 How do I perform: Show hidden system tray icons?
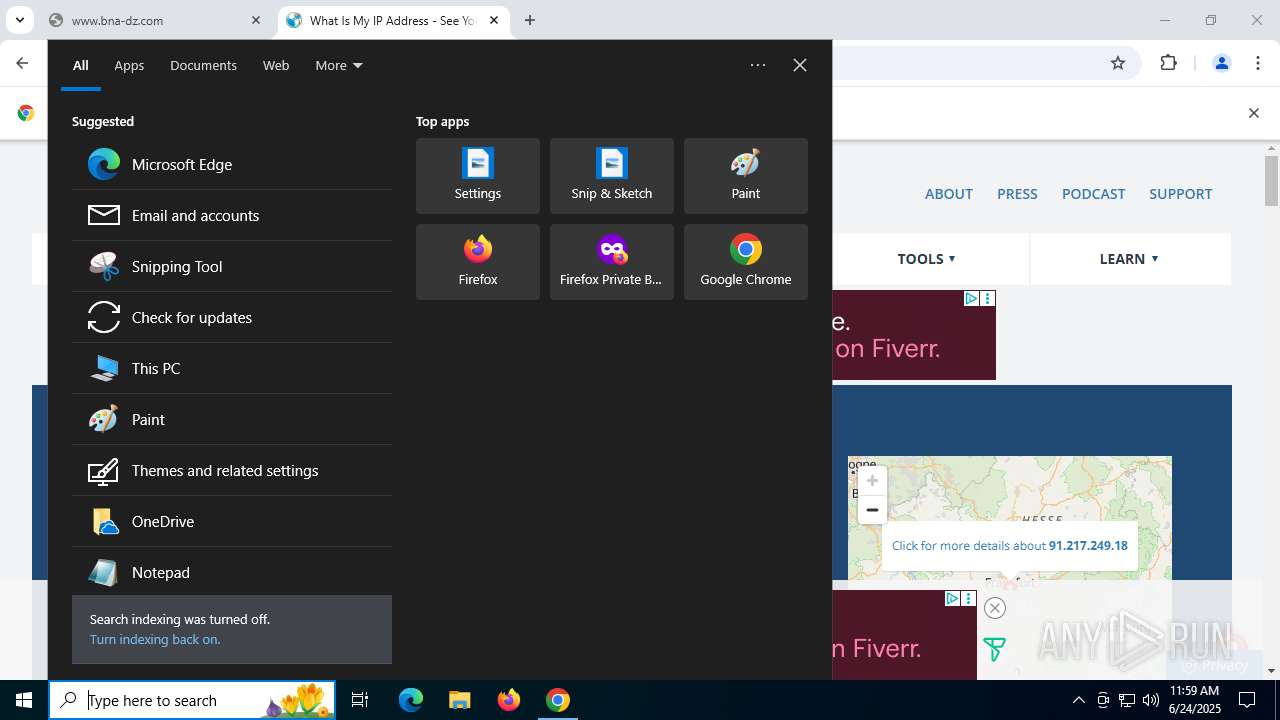pyautogui.click(x=1078, y=700)
